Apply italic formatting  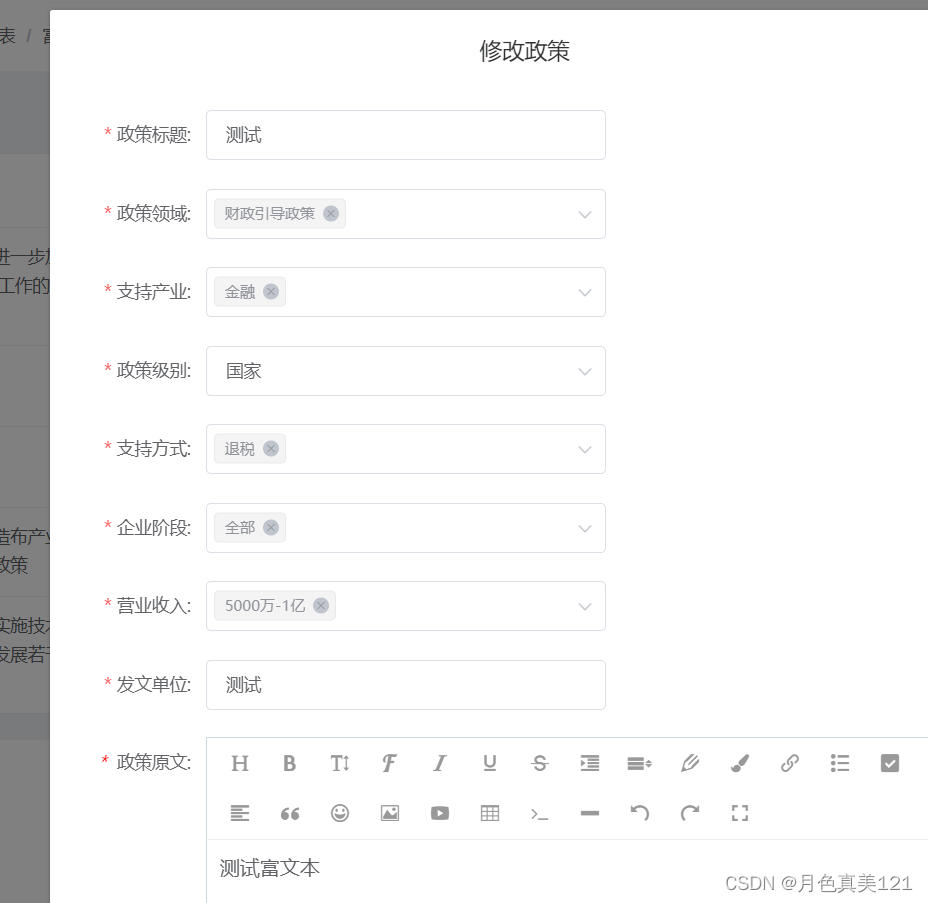439,763
